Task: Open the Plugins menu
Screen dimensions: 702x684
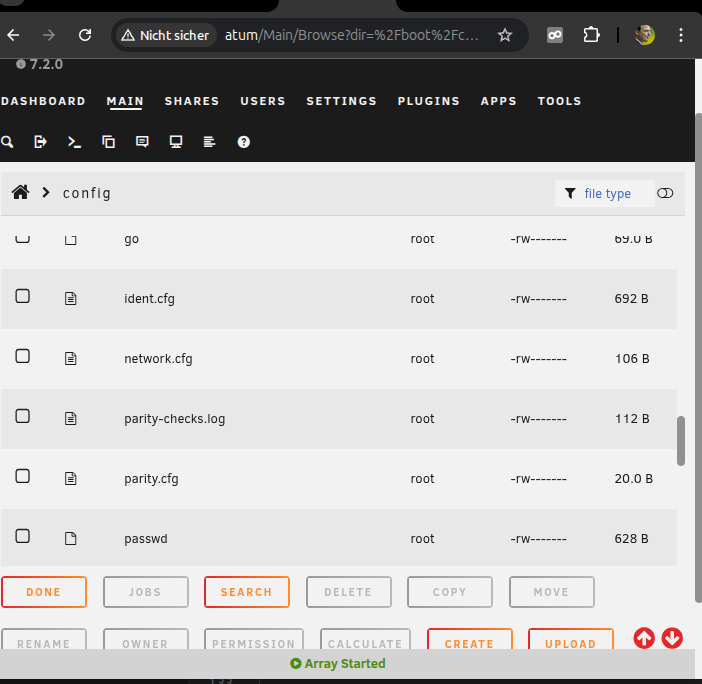Action: pos(428,101)
